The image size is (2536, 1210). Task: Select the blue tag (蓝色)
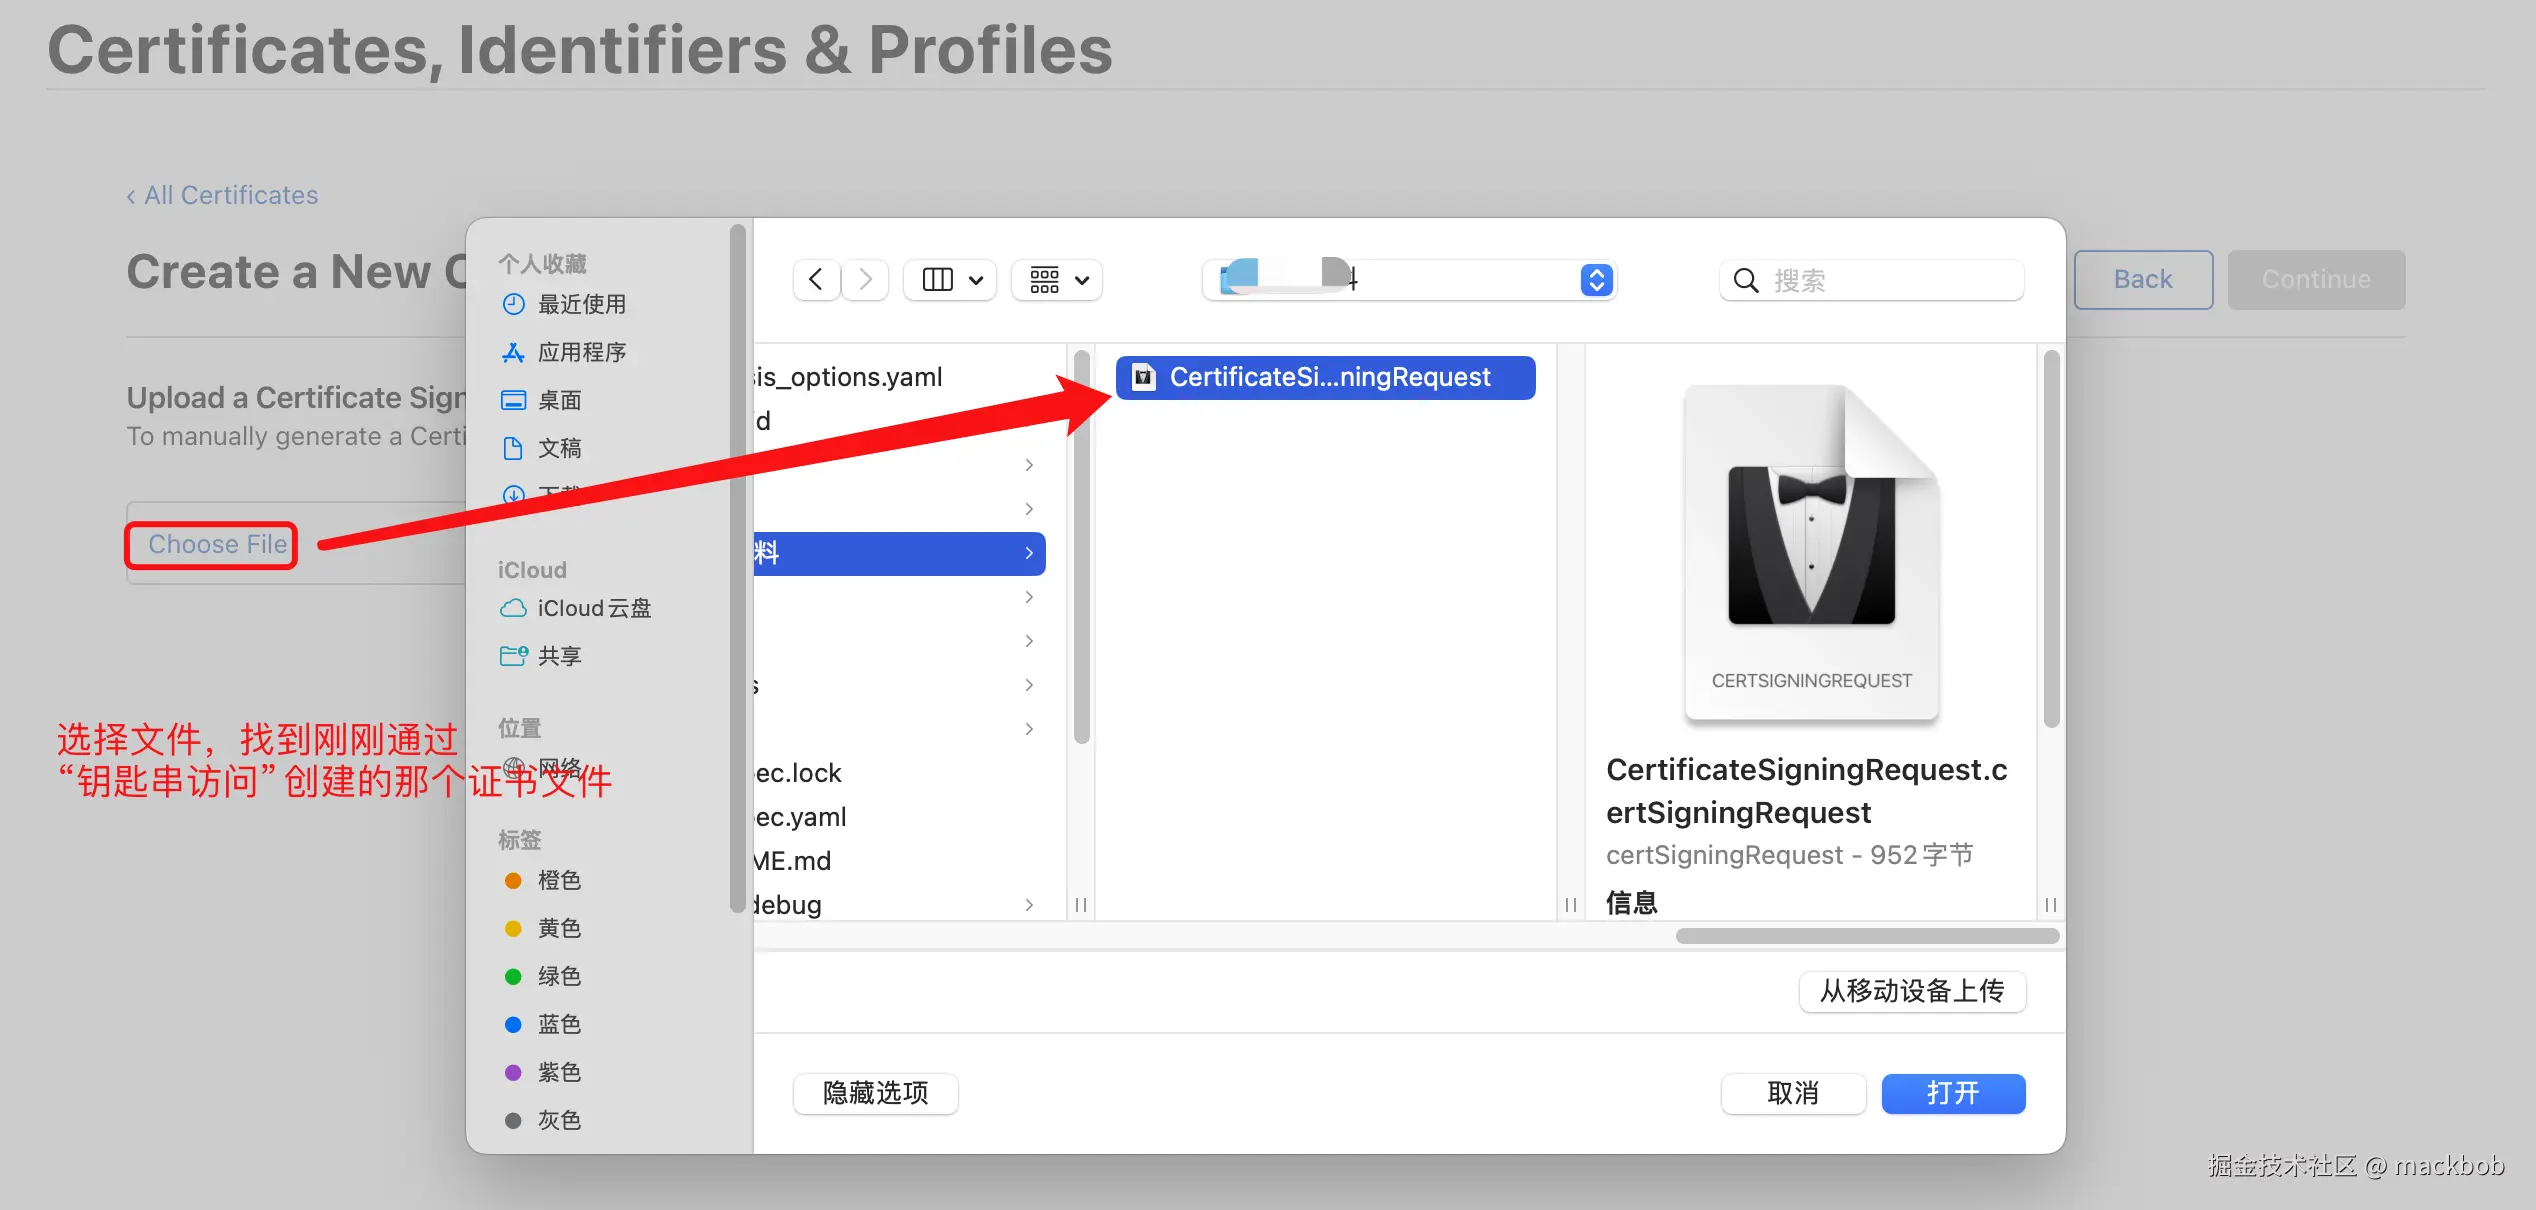point(559,1024)
